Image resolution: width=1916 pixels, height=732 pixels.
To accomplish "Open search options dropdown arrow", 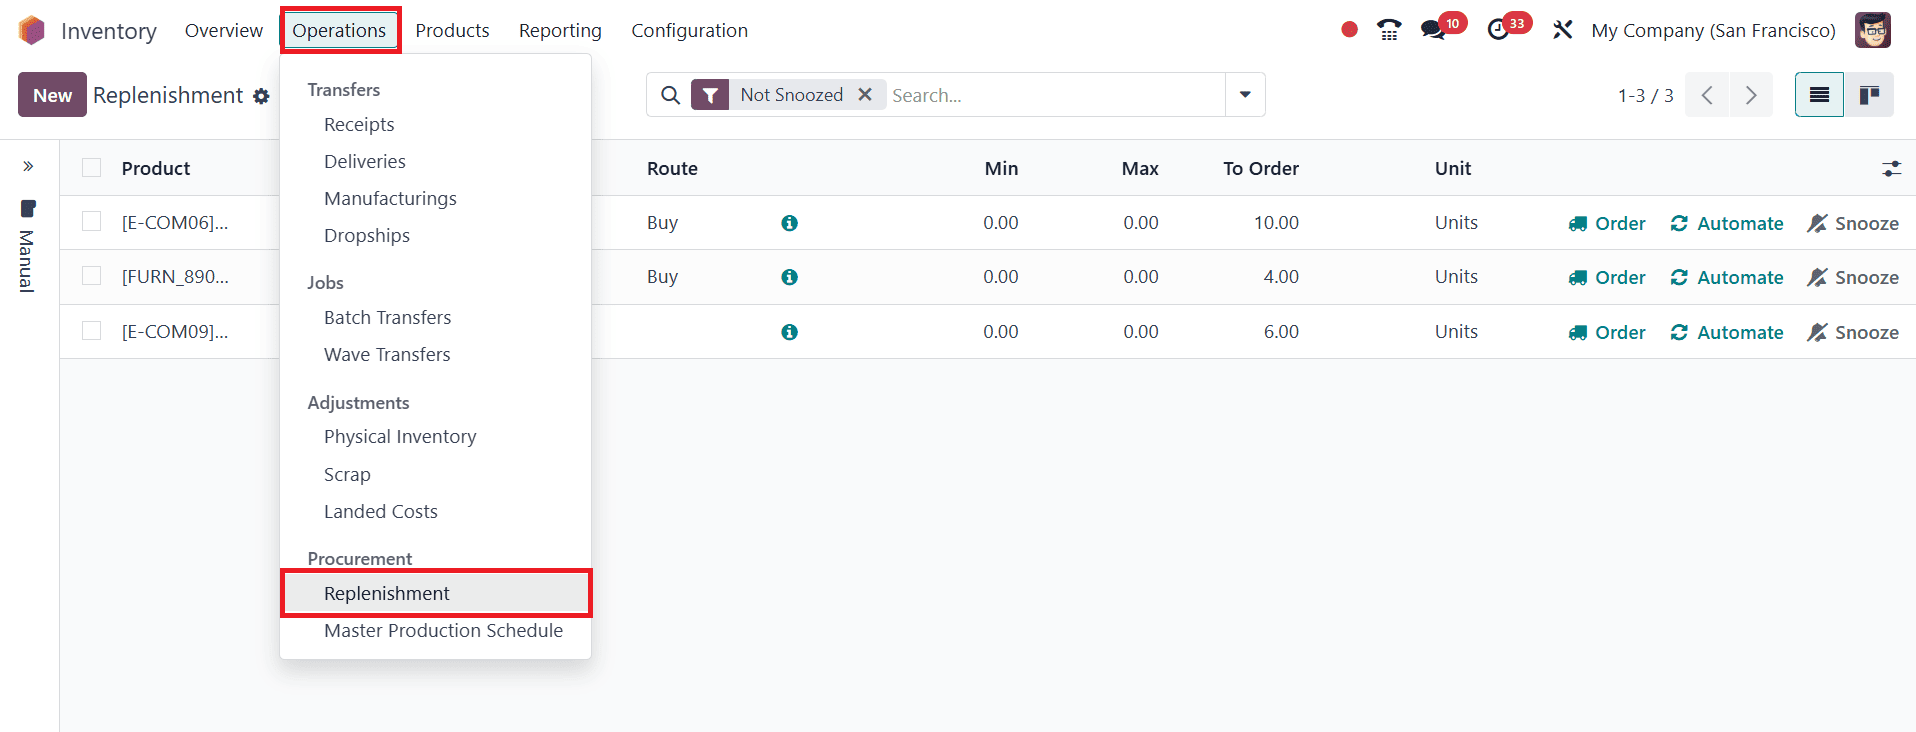I will point(1245,95).
